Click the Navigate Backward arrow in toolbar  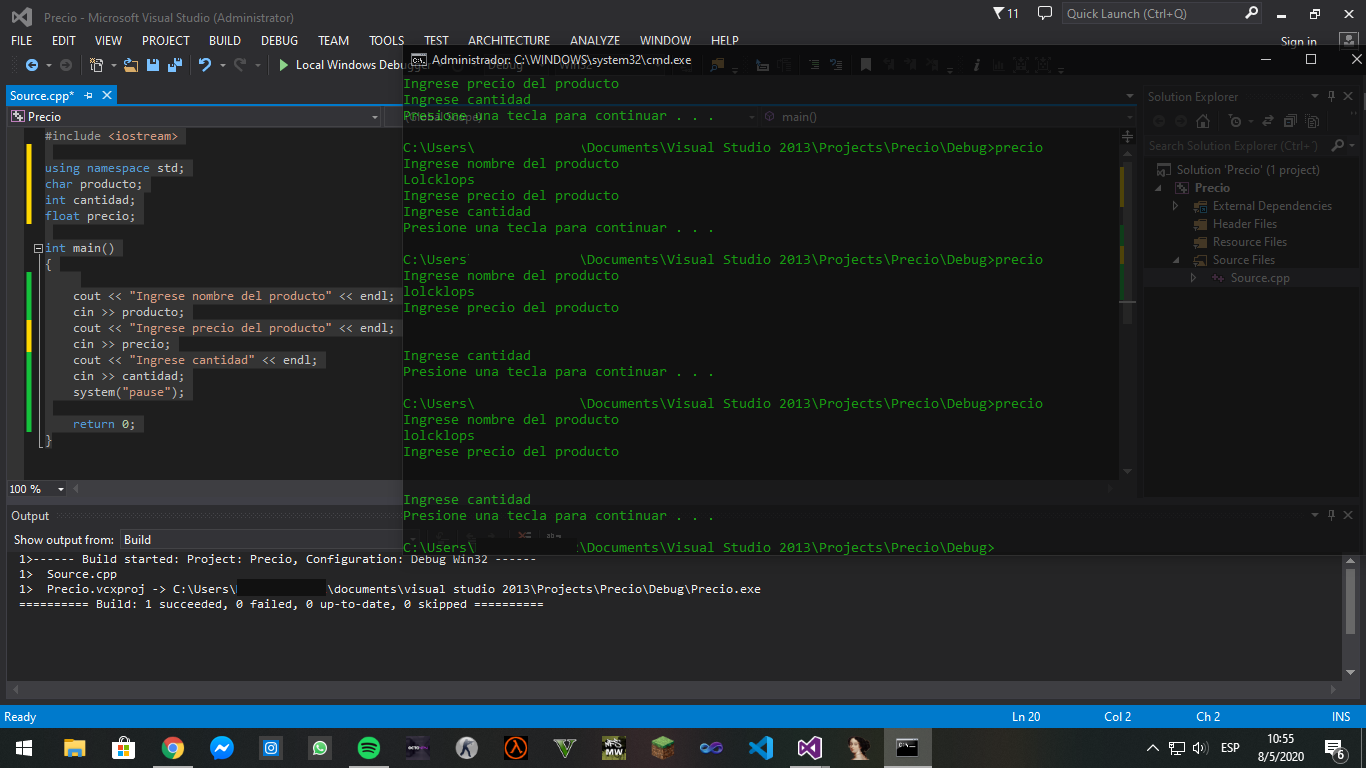pyautogui.click(x=32, y=65)
